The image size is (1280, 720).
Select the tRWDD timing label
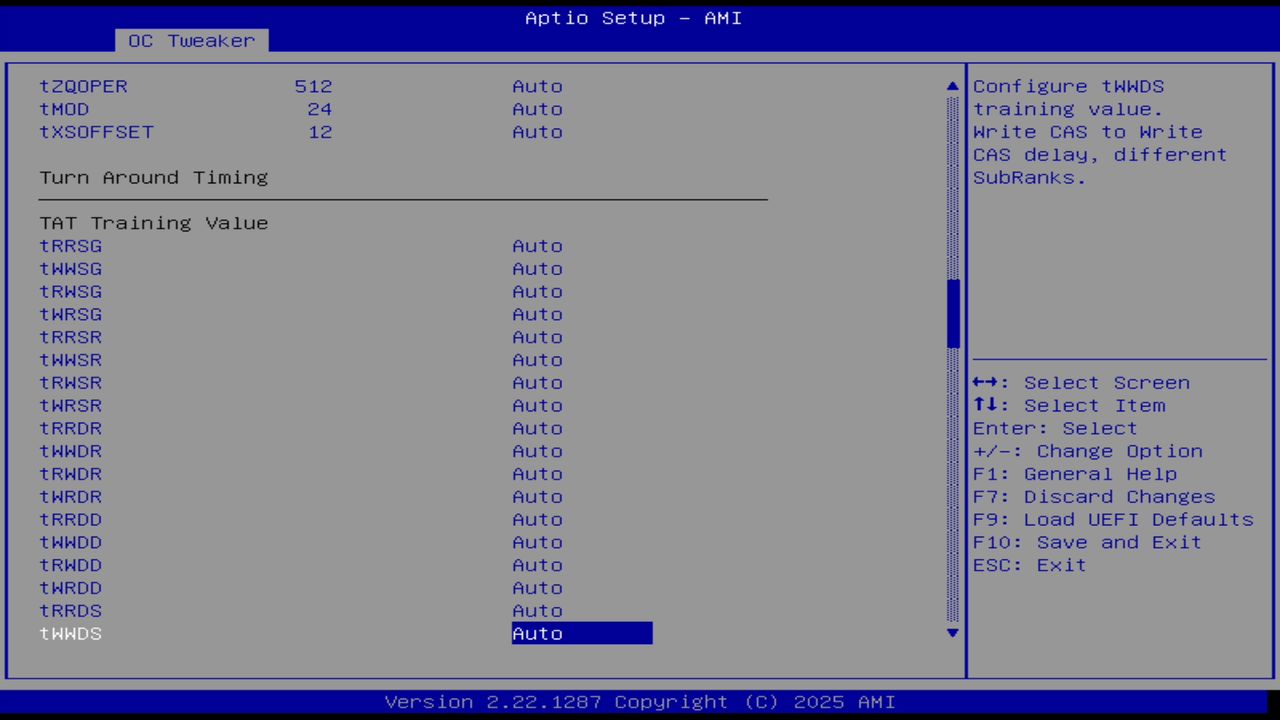coord(70,565)
